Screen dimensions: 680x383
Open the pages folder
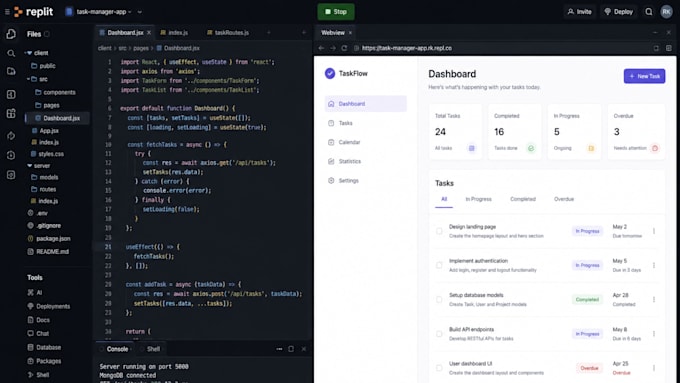47,105
